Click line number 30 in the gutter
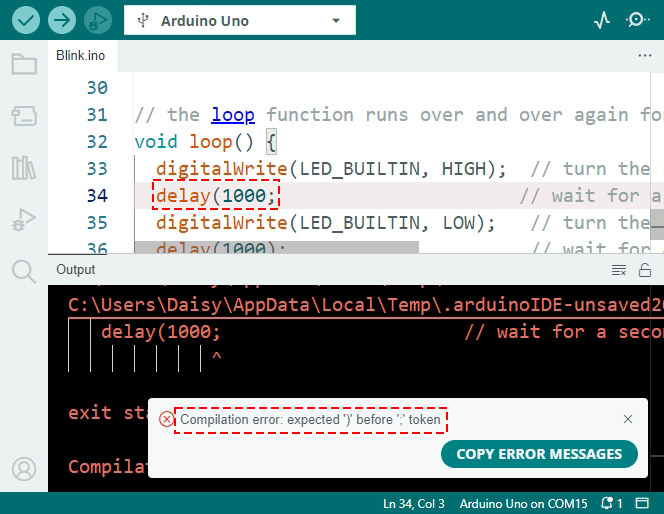The width and height of the screenshot is (664, 514). (97, 88)
